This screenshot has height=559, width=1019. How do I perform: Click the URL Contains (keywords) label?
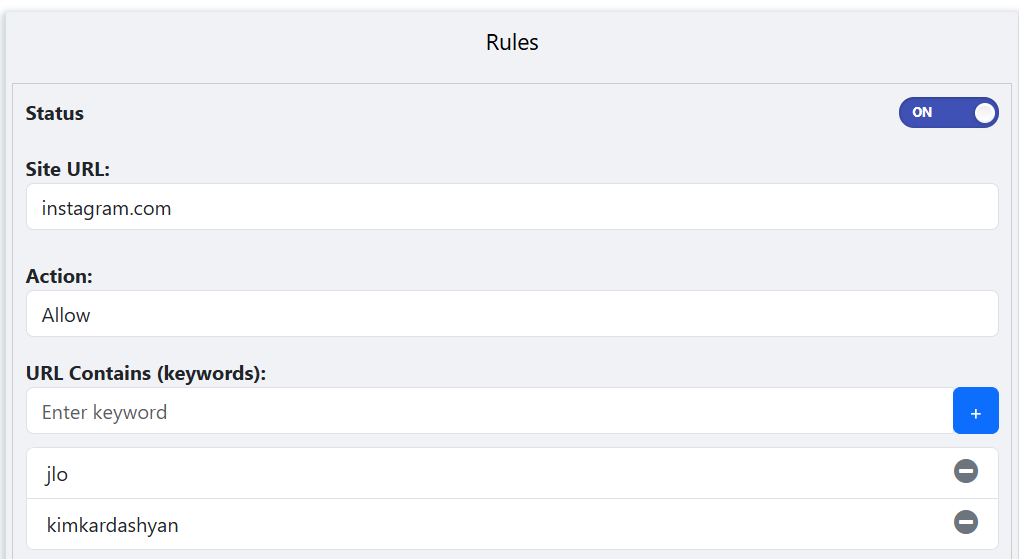pyautogui.click(x=146, y=373)
